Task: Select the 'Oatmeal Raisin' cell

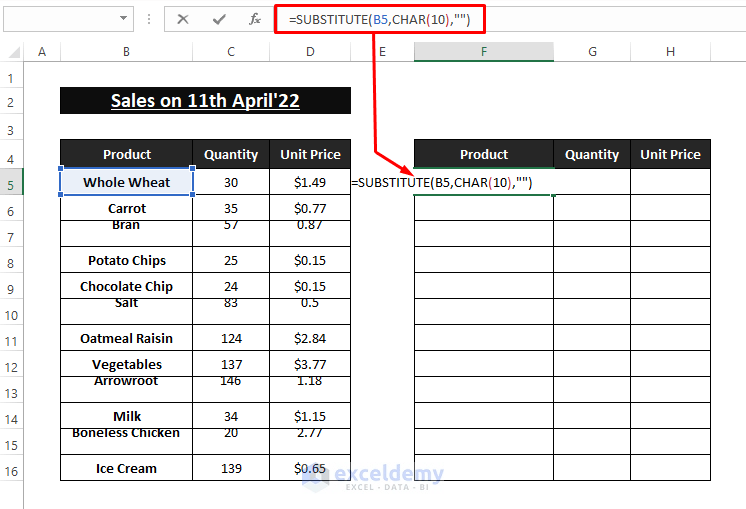Action: pos(127,338)
